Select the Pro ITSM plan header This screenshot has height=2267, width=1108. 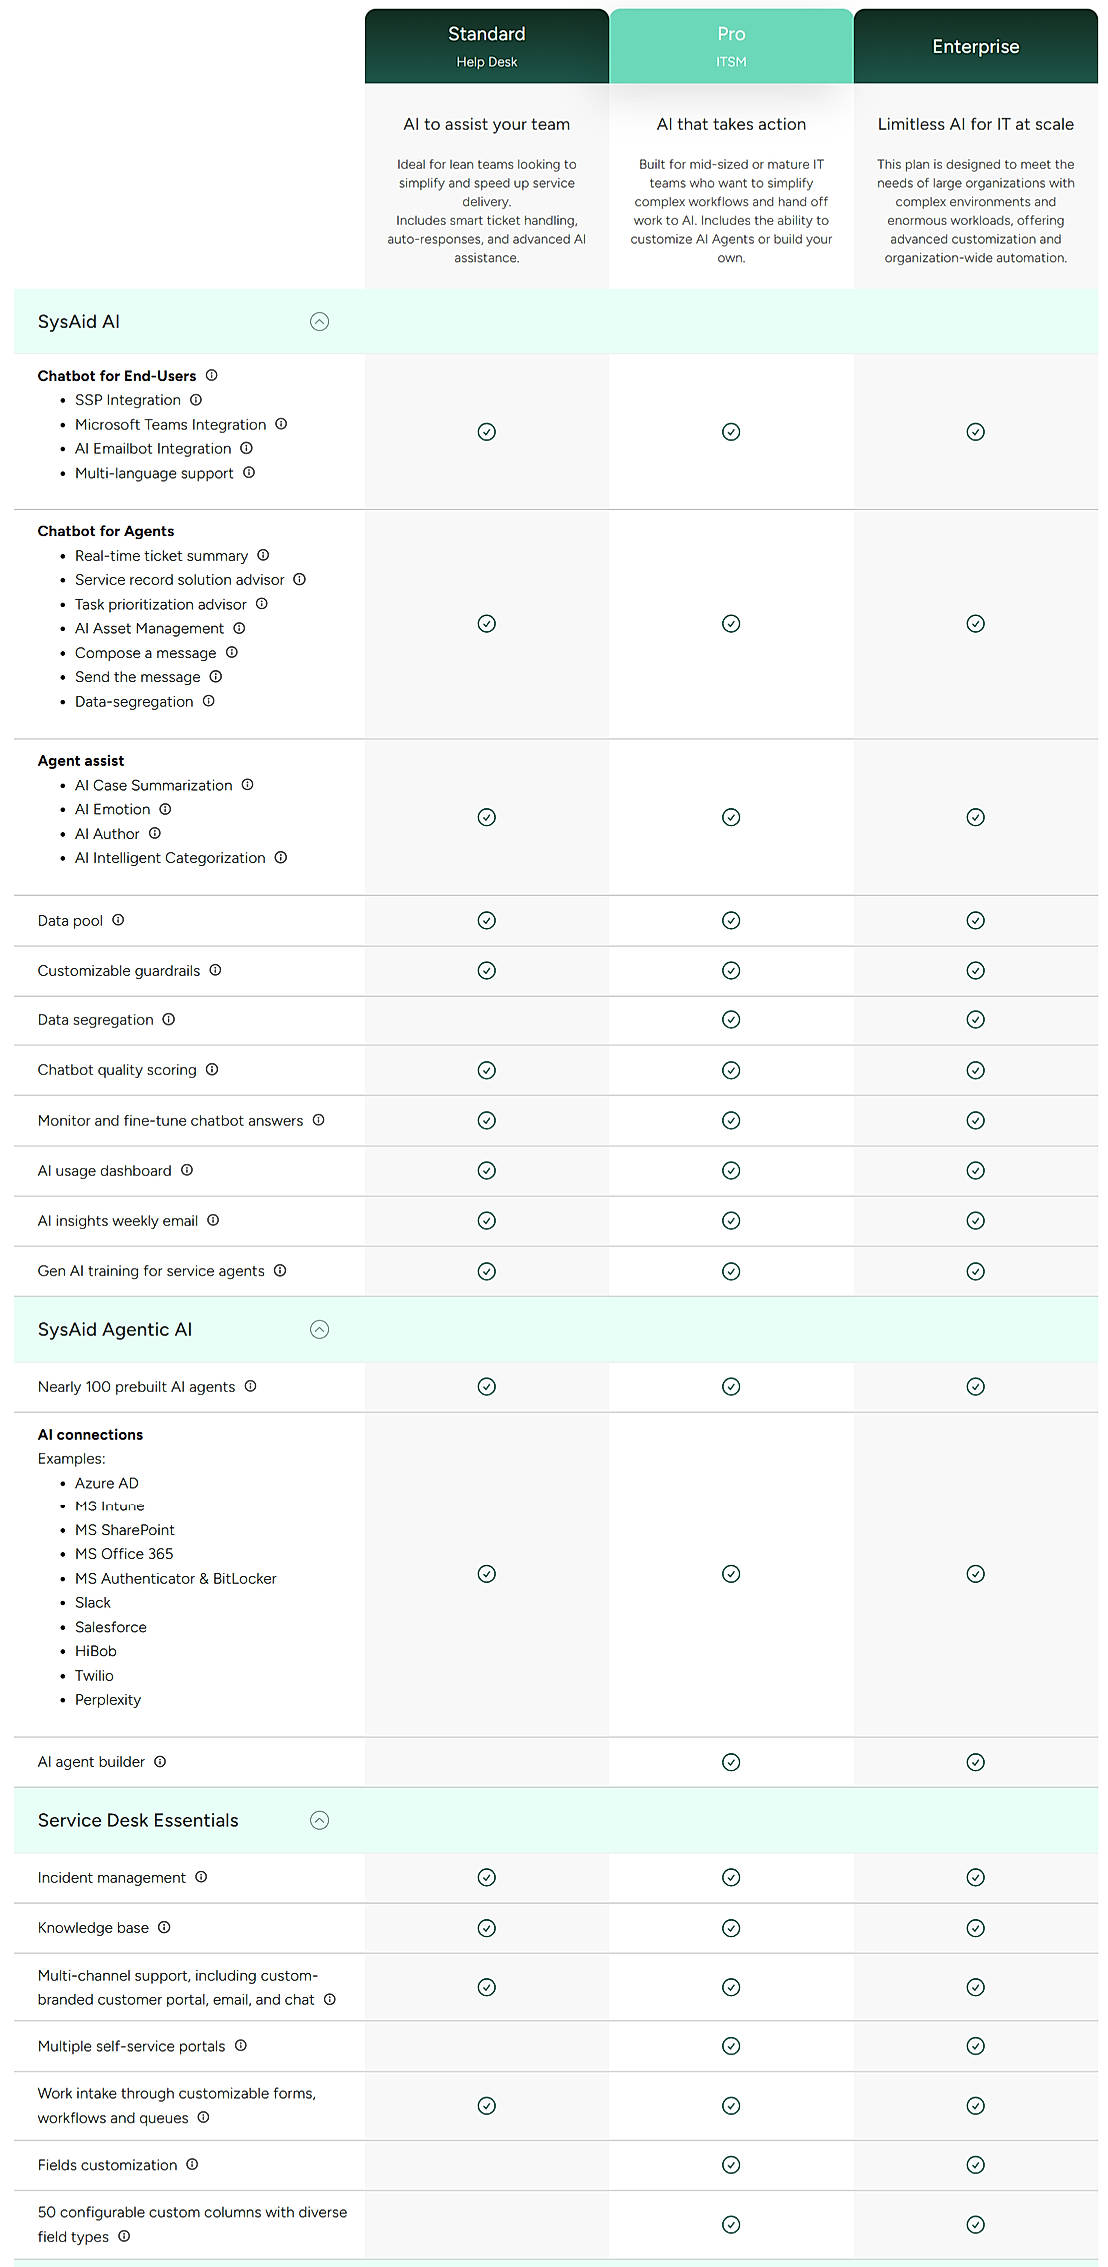click(731, 45)
